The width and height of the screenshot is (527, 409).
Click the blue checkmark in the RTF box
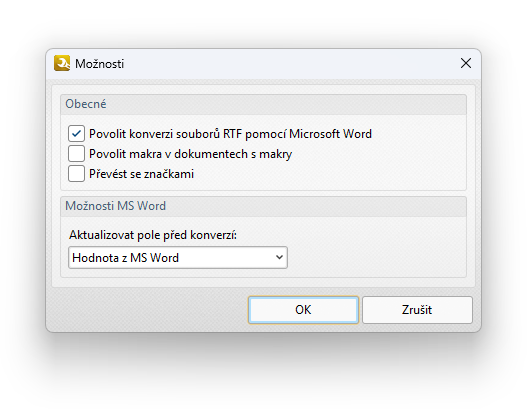pyautogui.click(x=76, y=134)
